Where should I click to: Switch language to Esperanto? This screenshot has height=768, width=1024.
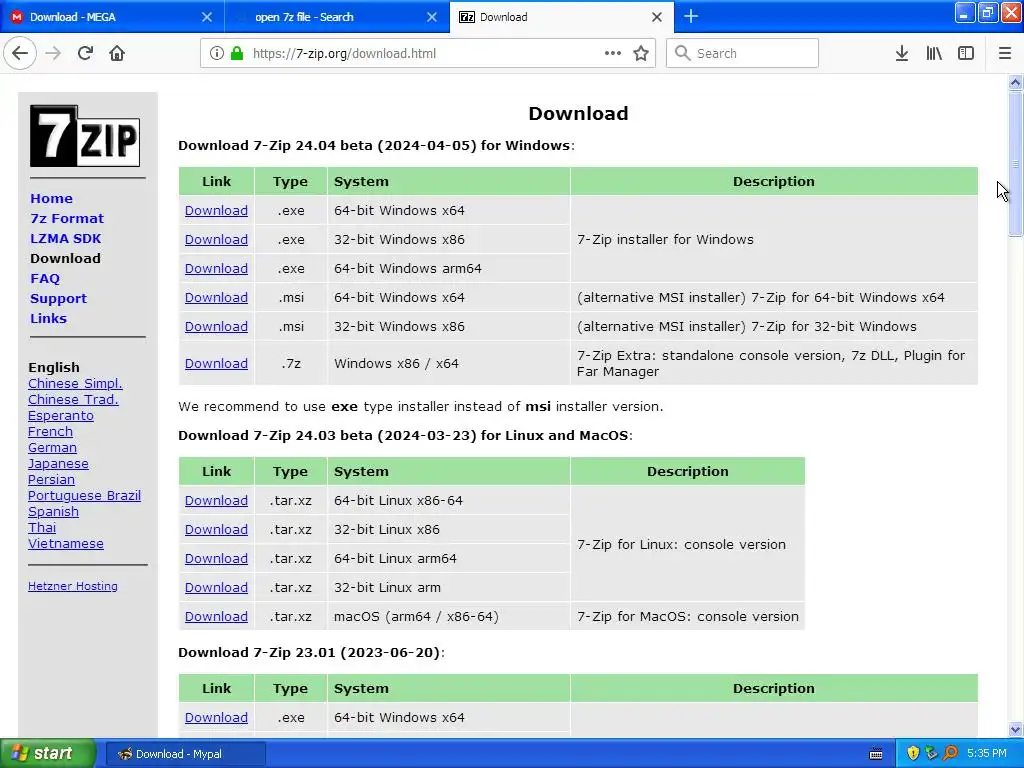[x=61, y=416]
